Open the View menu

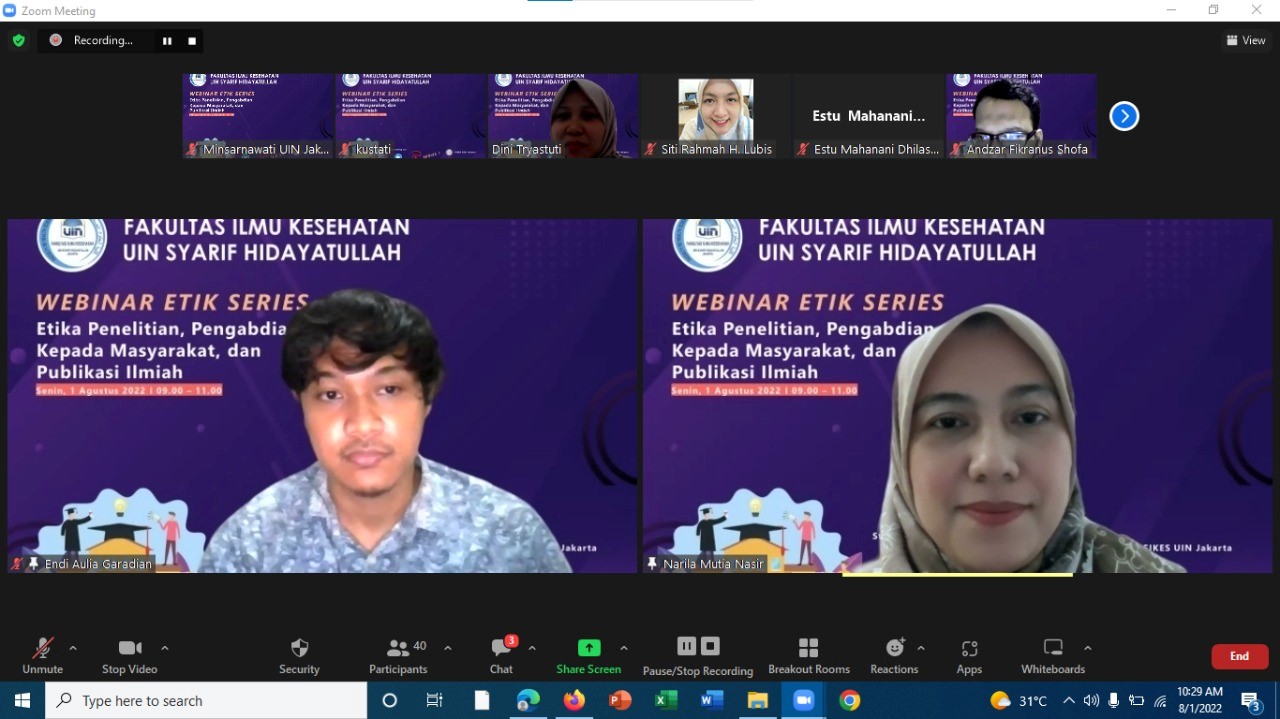pyautogui.click(x=1245, y=40)
